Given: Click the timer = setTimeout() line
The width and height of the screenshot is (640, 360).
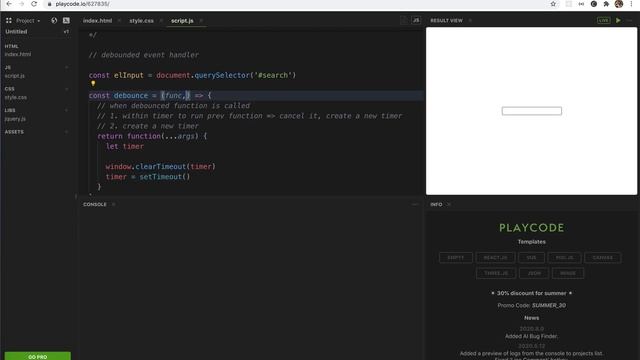Looking at the screenshot, I should click(x=148, y=177).
